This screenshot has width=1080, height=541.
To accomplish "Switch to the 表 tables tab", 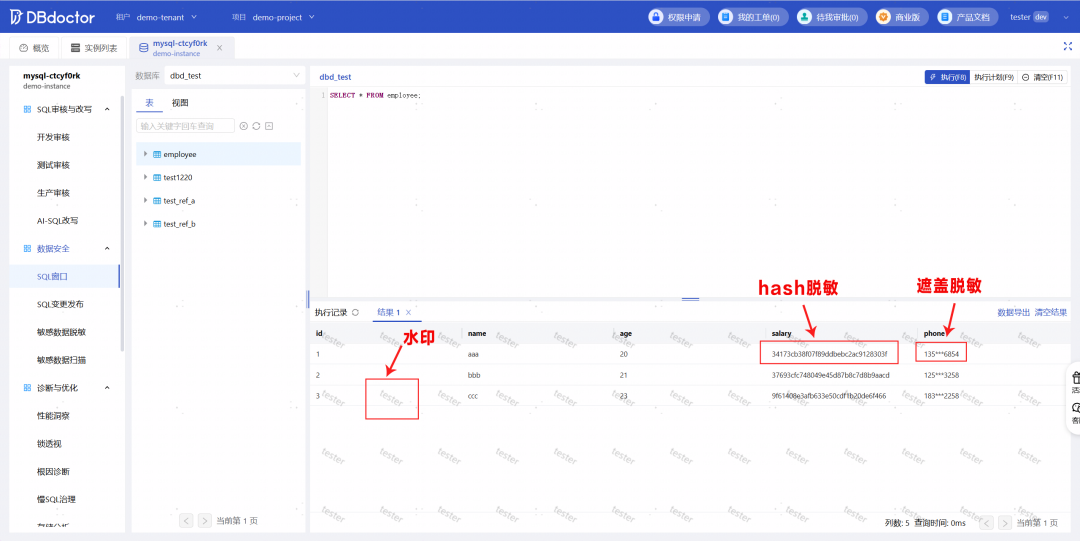I will coord(149,103).
